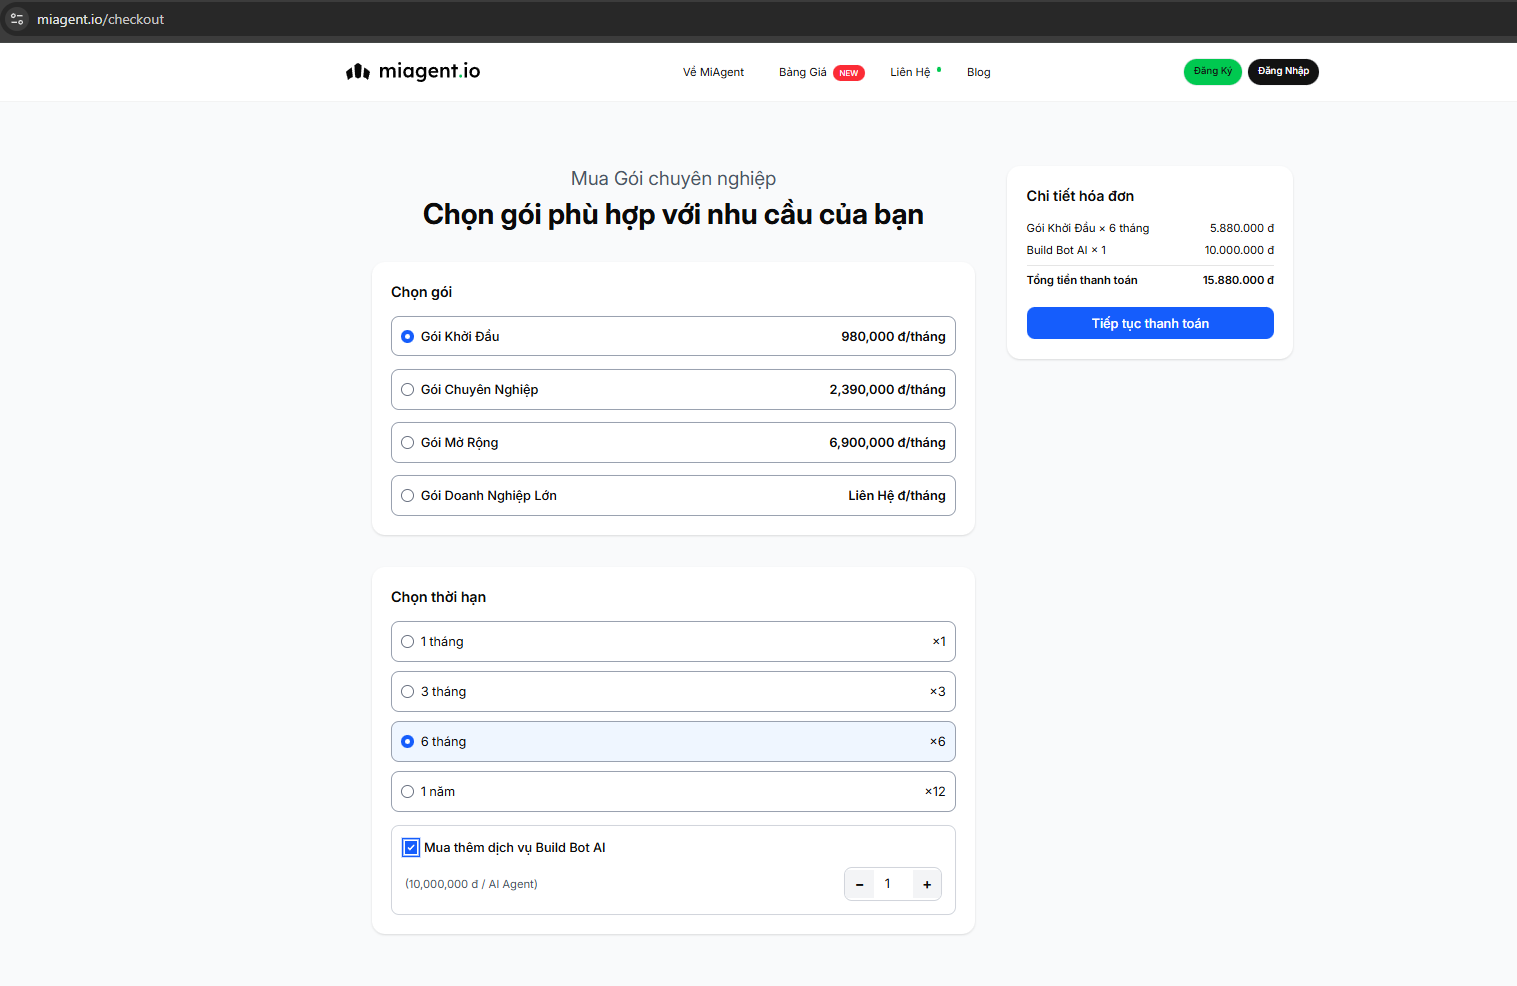Click the NEW badge beside Bảng Giá
1517x986 pixels.
(x=848, y=73)
